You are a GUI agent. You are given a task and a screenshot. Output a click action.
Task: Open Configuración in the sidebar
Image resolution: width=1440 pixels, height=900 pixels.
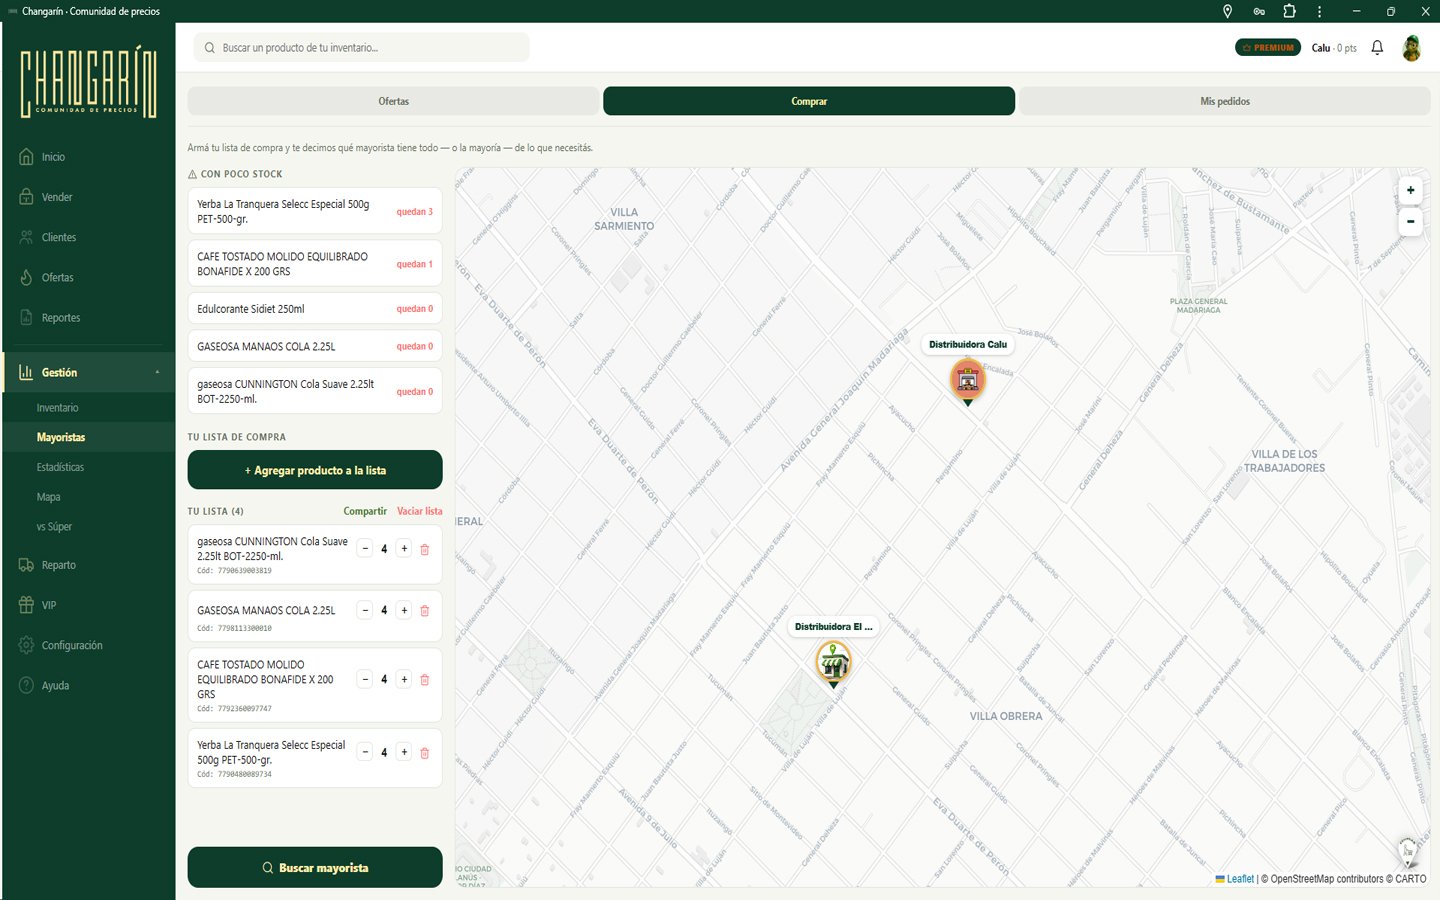(88, 645)
